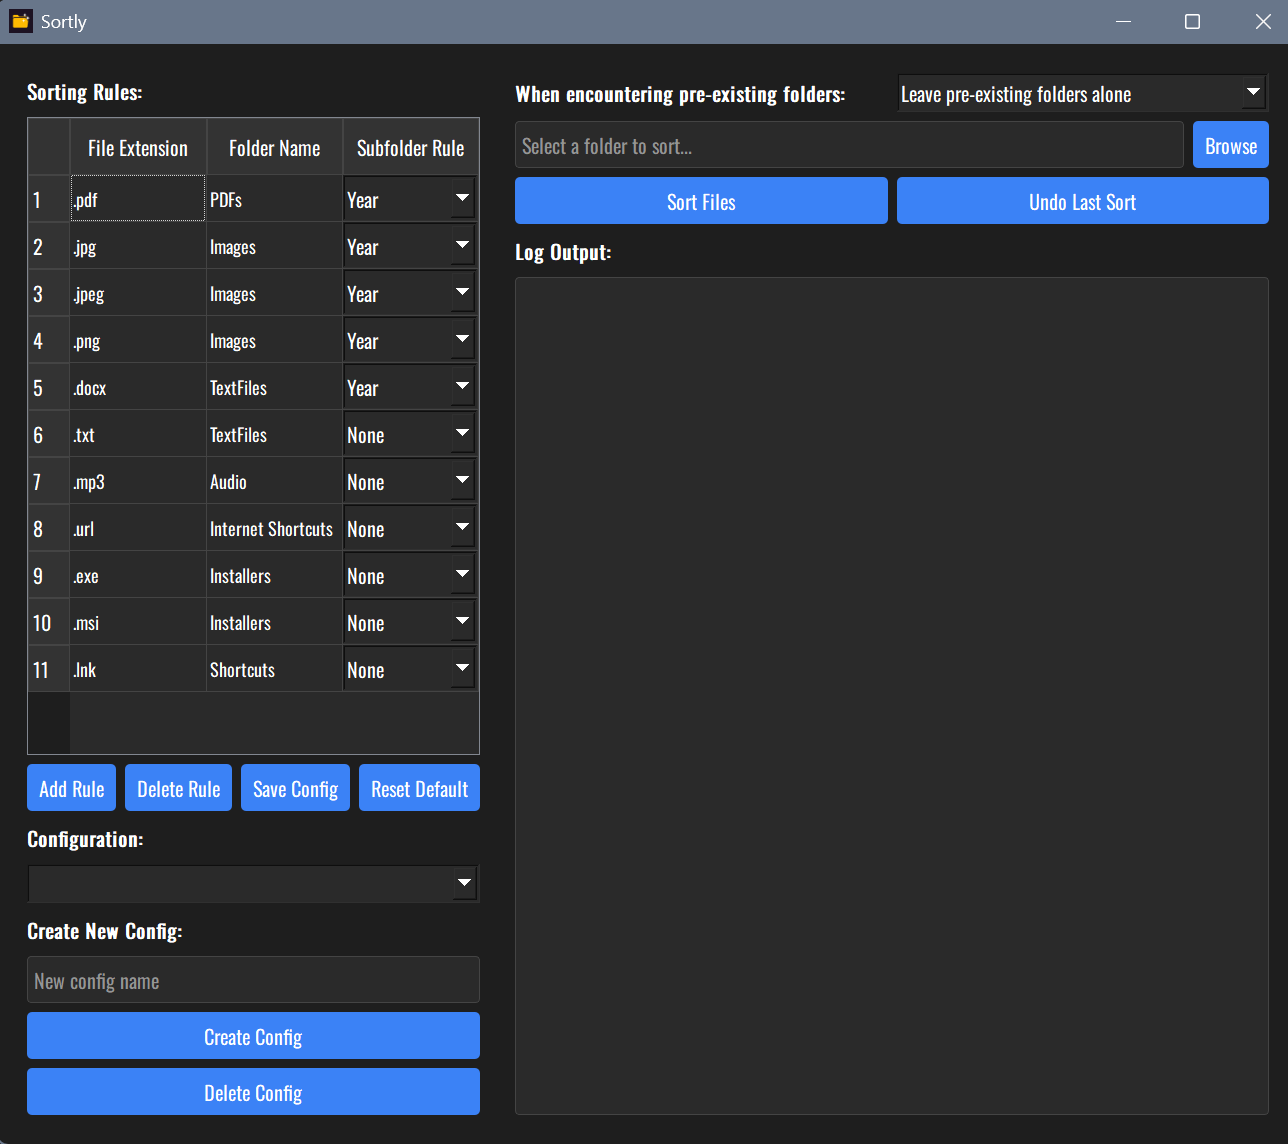Click Undo Last Sort
This screenshot has width=1288, height=1144.
(1082, 201)
